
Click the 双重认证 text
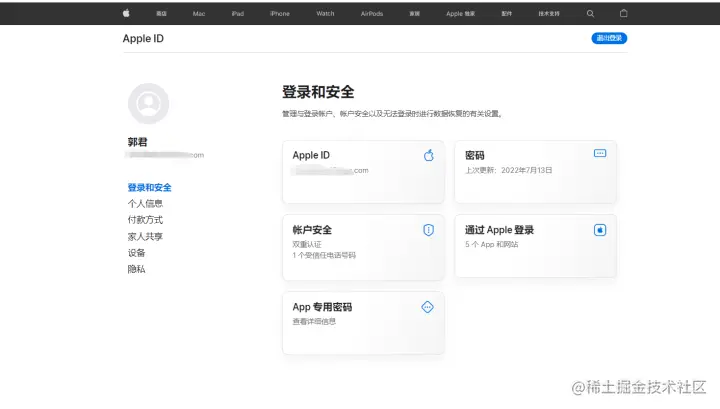(307, 245)
